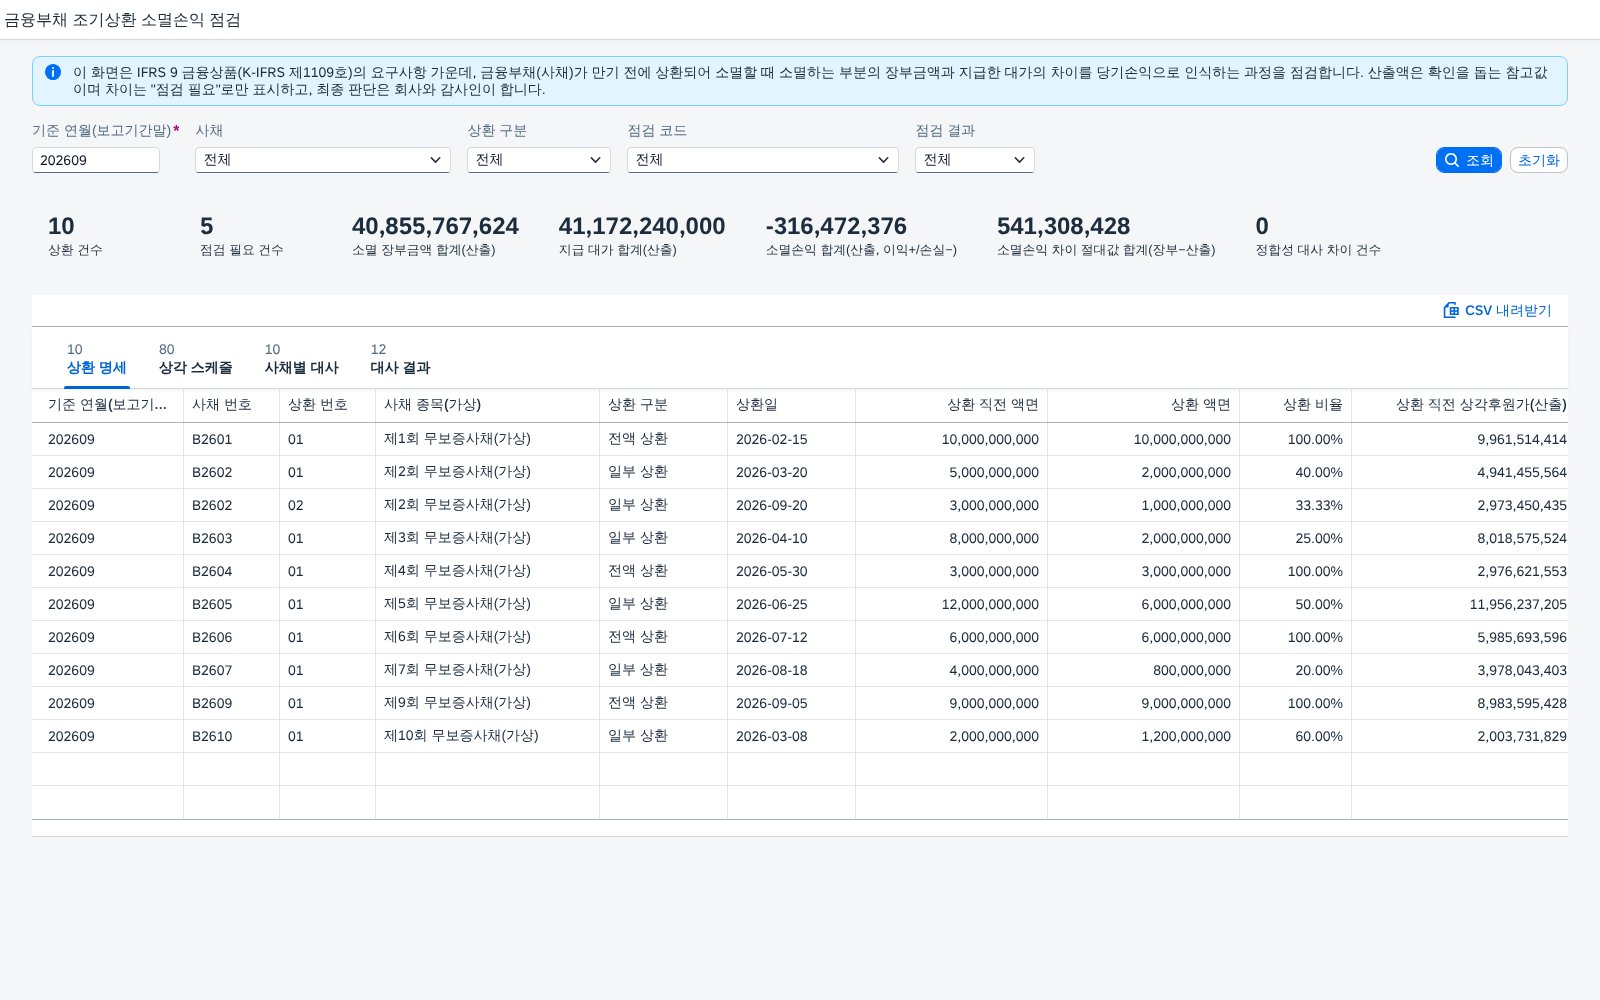Viewport: 1600px width, 1000px height.
Task: Click the 상환 구분 column header
Action: [663, 405]
